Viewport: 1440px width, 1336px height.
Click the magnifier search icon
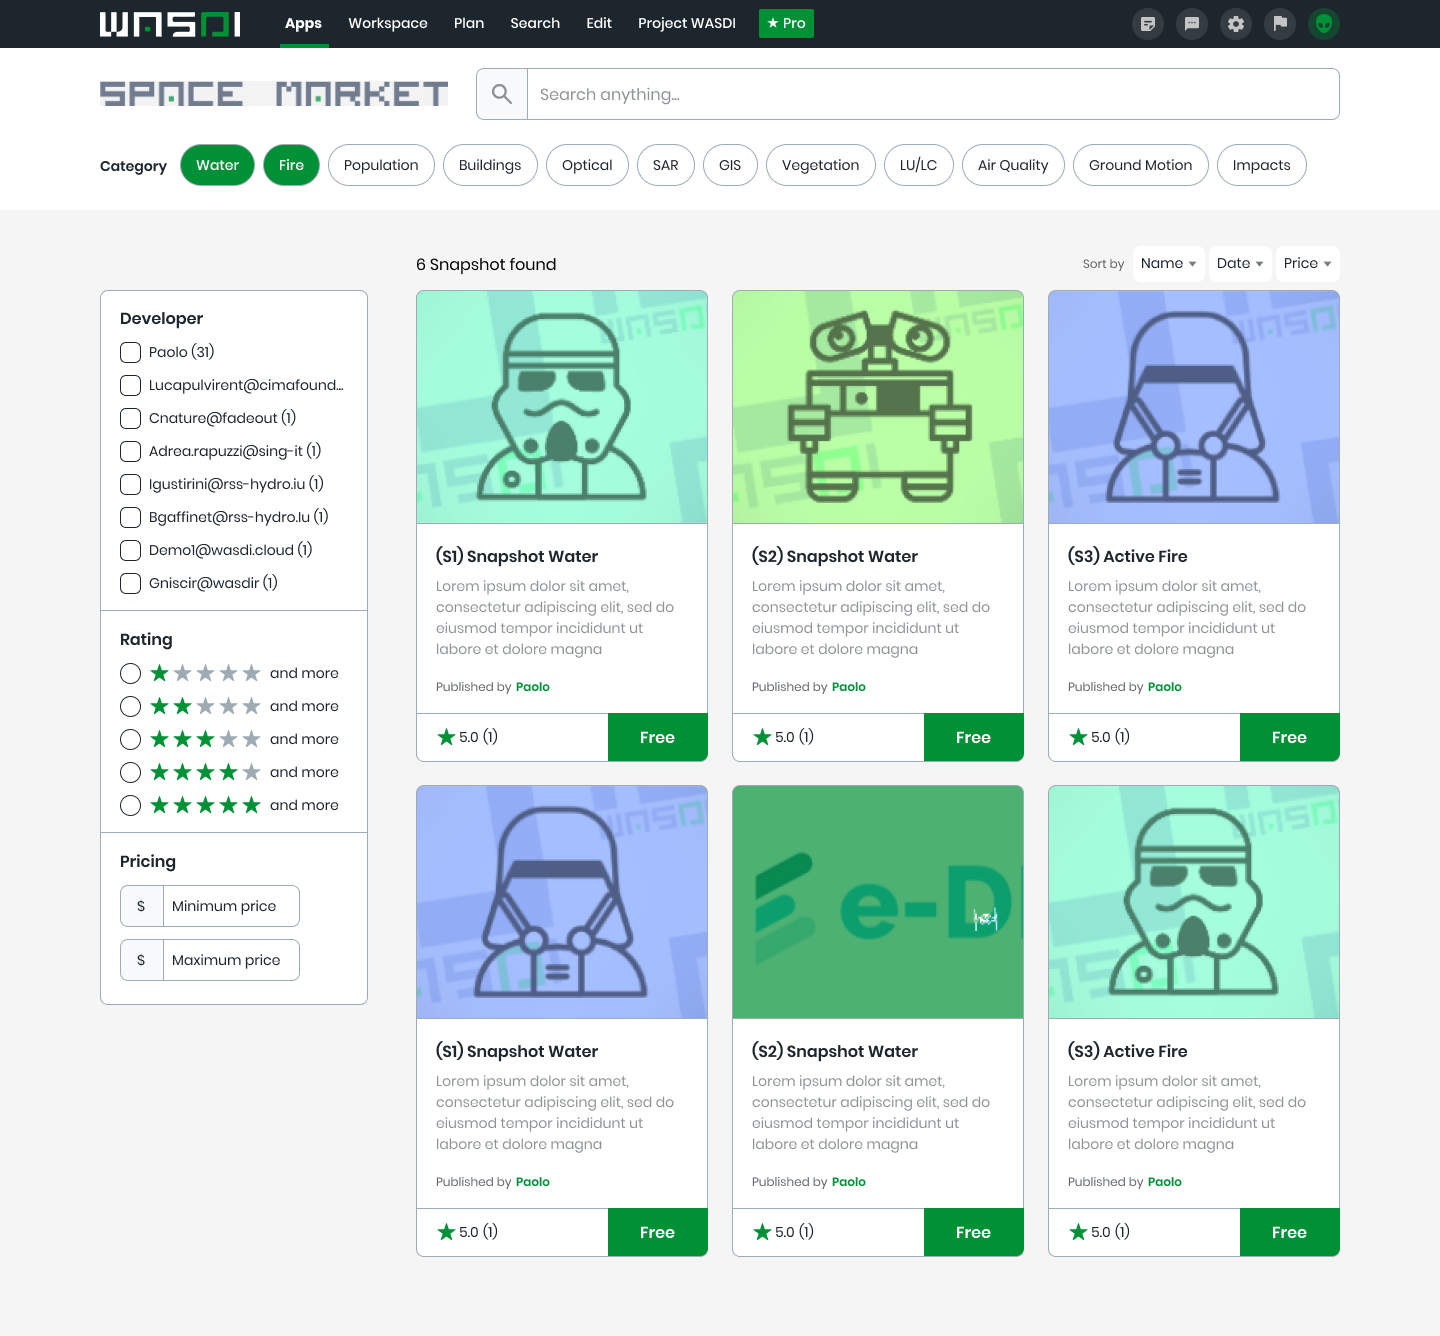[502, 94]
